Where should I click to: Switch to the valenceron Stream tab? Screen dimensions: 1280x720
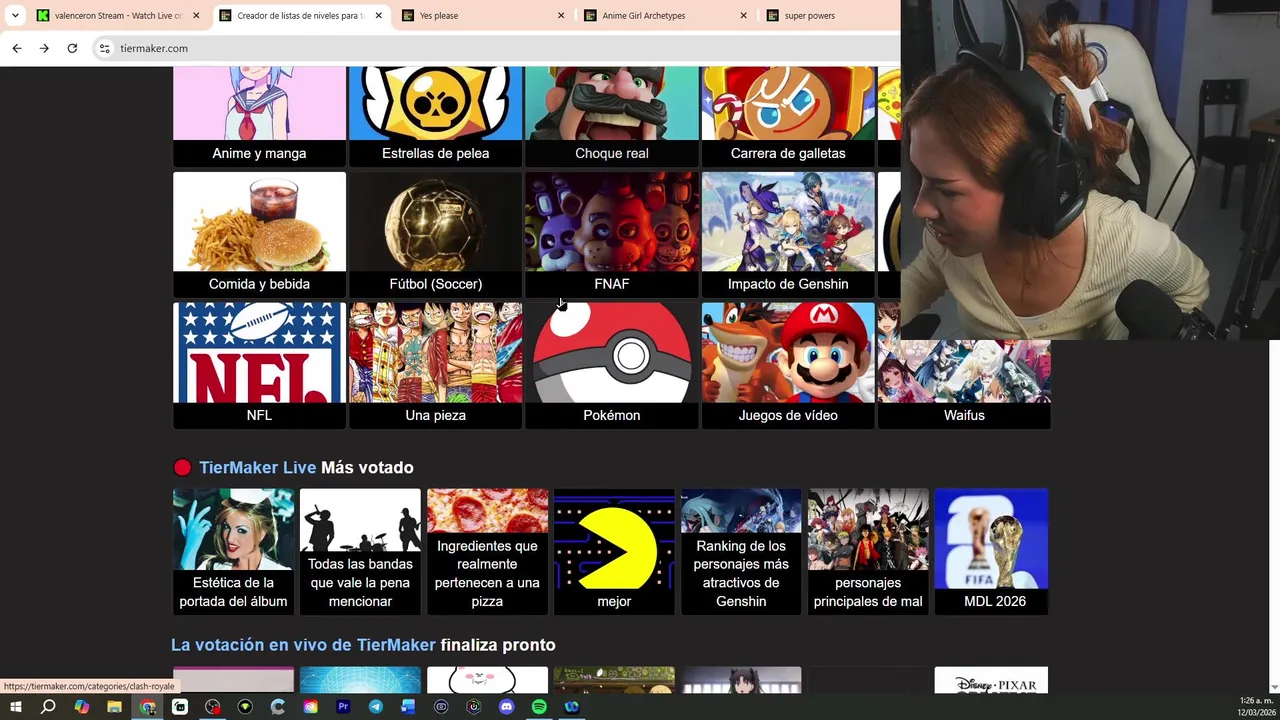pyautogui.click(x=118, y=15)
